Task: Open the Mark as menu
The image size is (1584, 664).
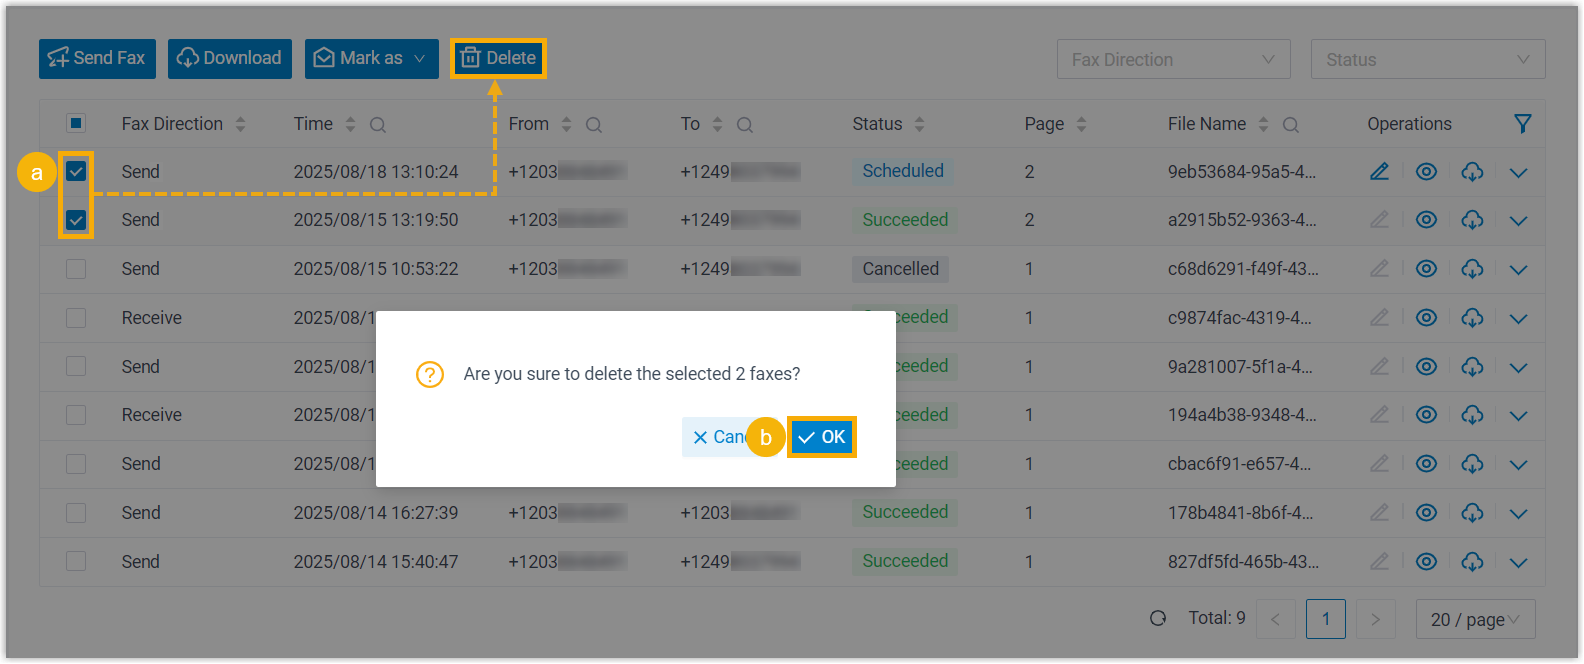Action: coord(371,59)
